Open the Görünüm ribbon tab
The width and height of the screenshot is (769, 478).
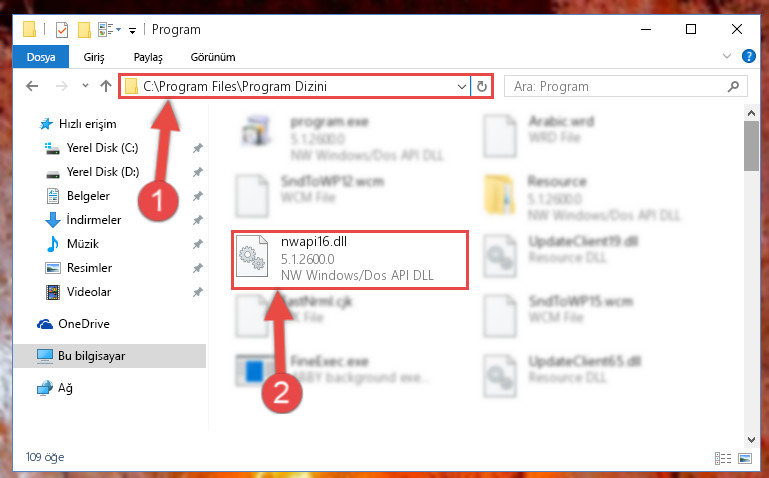tap(213, 57)
